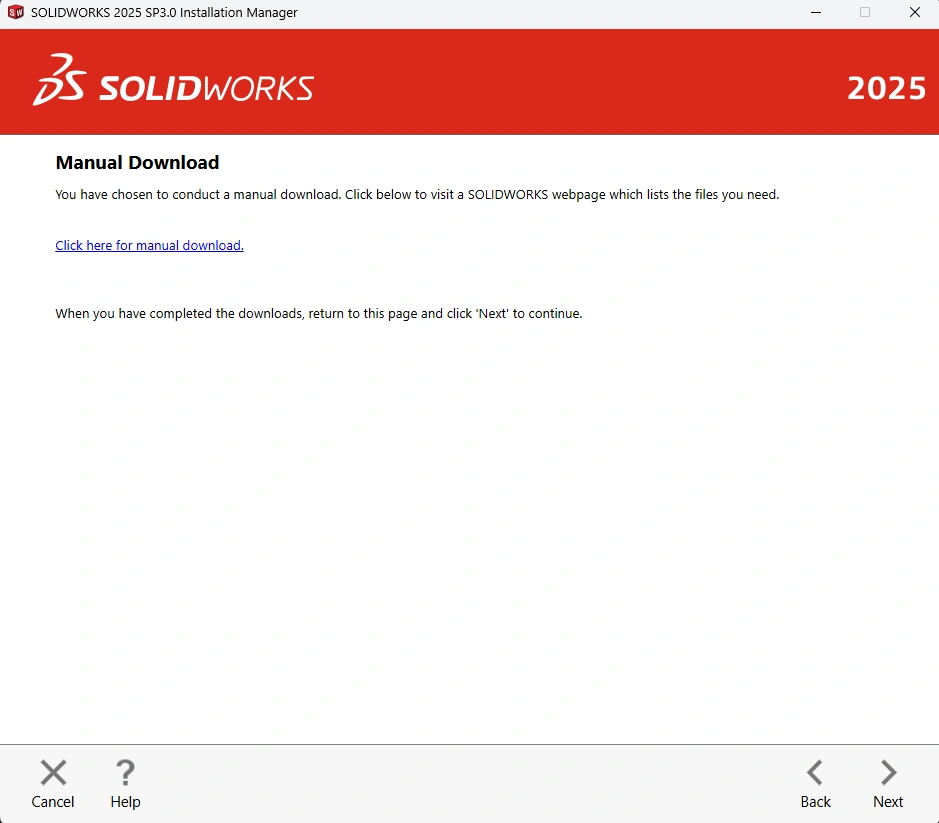The height and width of the screenshot is (823, 939).
Task: Click the 'You have chosen to conduct' sentence
Action: pos(417,195)
